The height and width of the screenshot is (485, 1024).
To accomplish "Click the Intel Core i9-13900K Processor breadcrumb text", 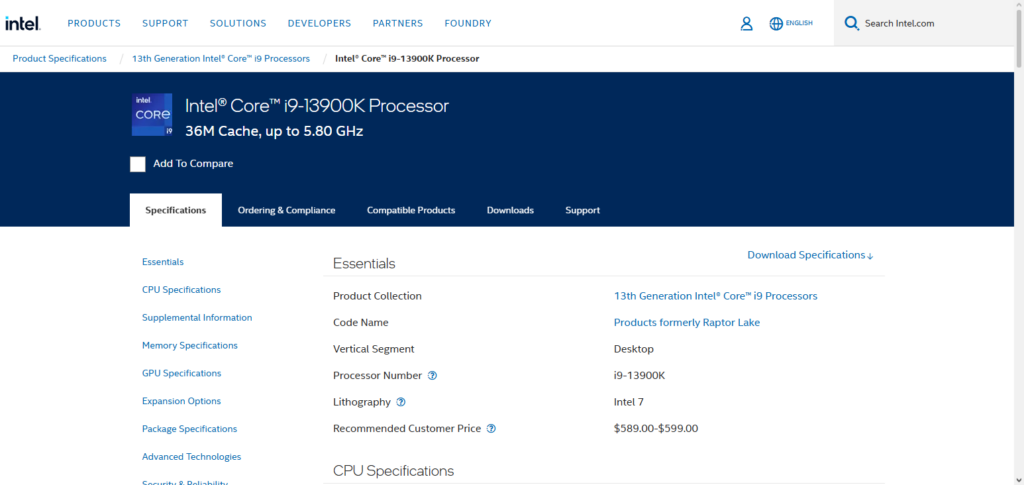I will tap(407, 59).
